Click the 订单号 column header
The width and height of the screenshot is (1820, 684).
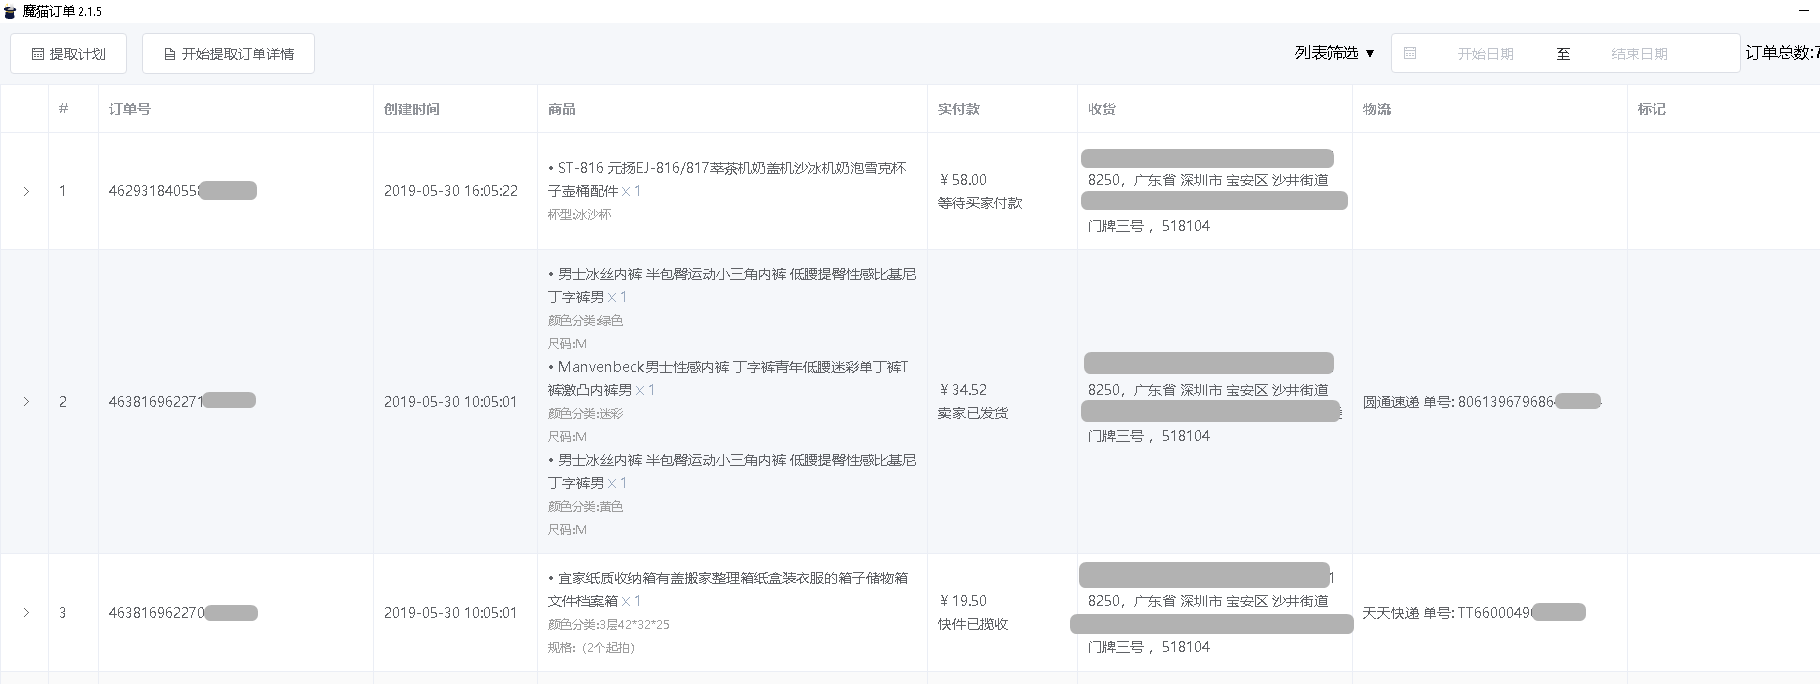130,109
